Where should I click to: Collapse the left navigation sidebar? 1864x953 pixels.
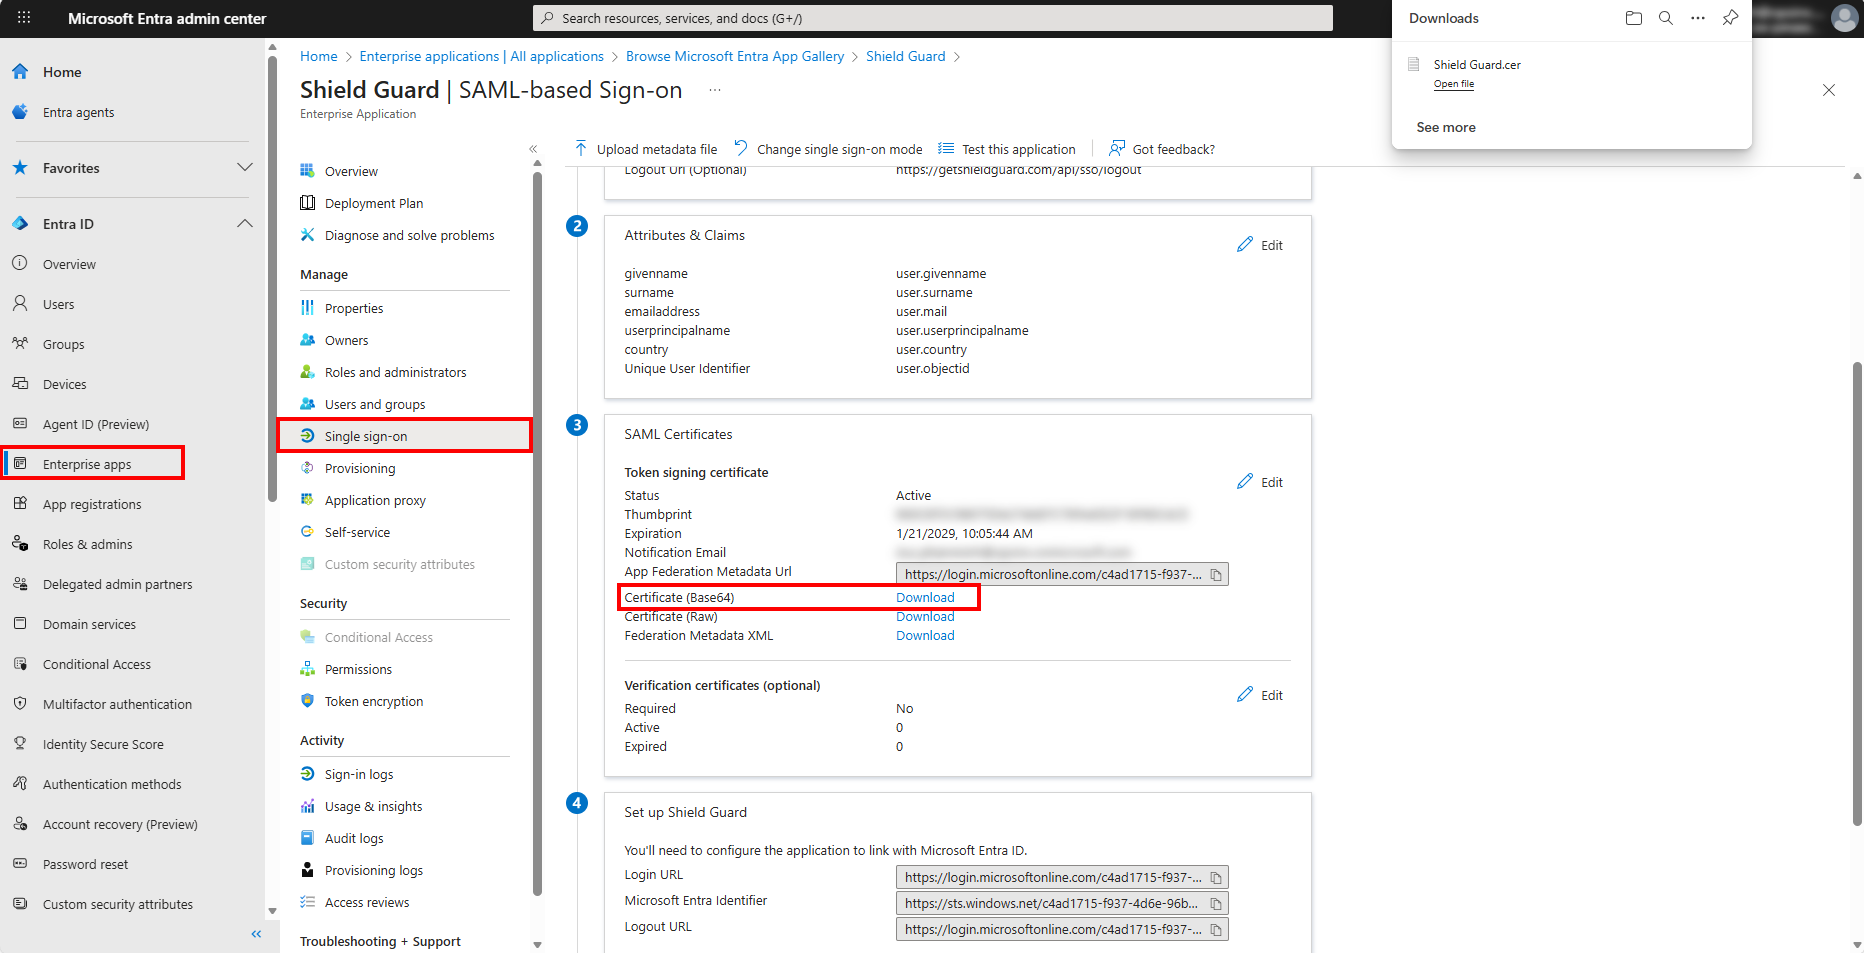(256, 934)
